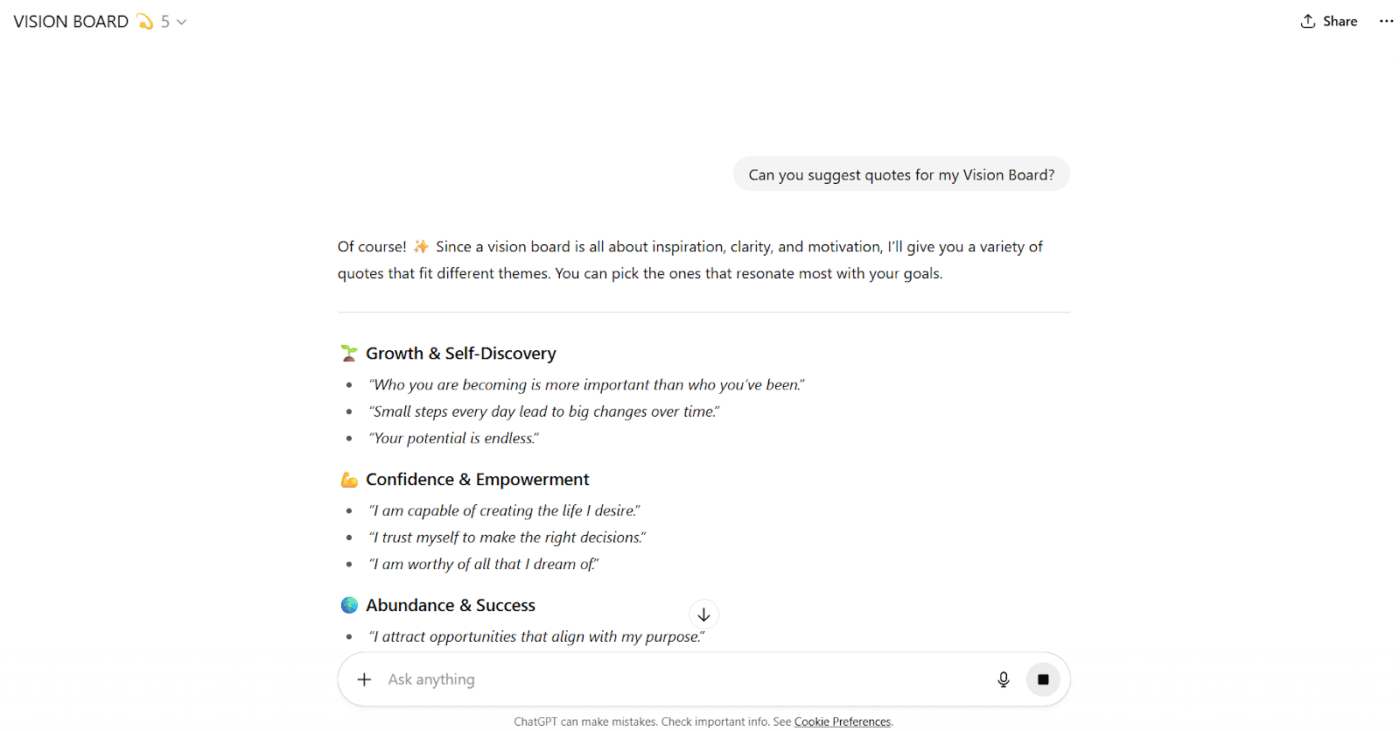Click the "Confidence & Empowerment" heading

tap(477, 480)
